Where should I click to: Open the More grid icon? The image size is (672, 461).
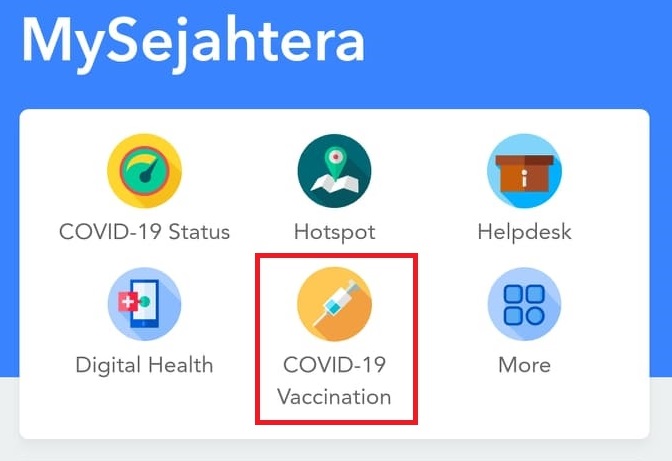click(525, 304)
